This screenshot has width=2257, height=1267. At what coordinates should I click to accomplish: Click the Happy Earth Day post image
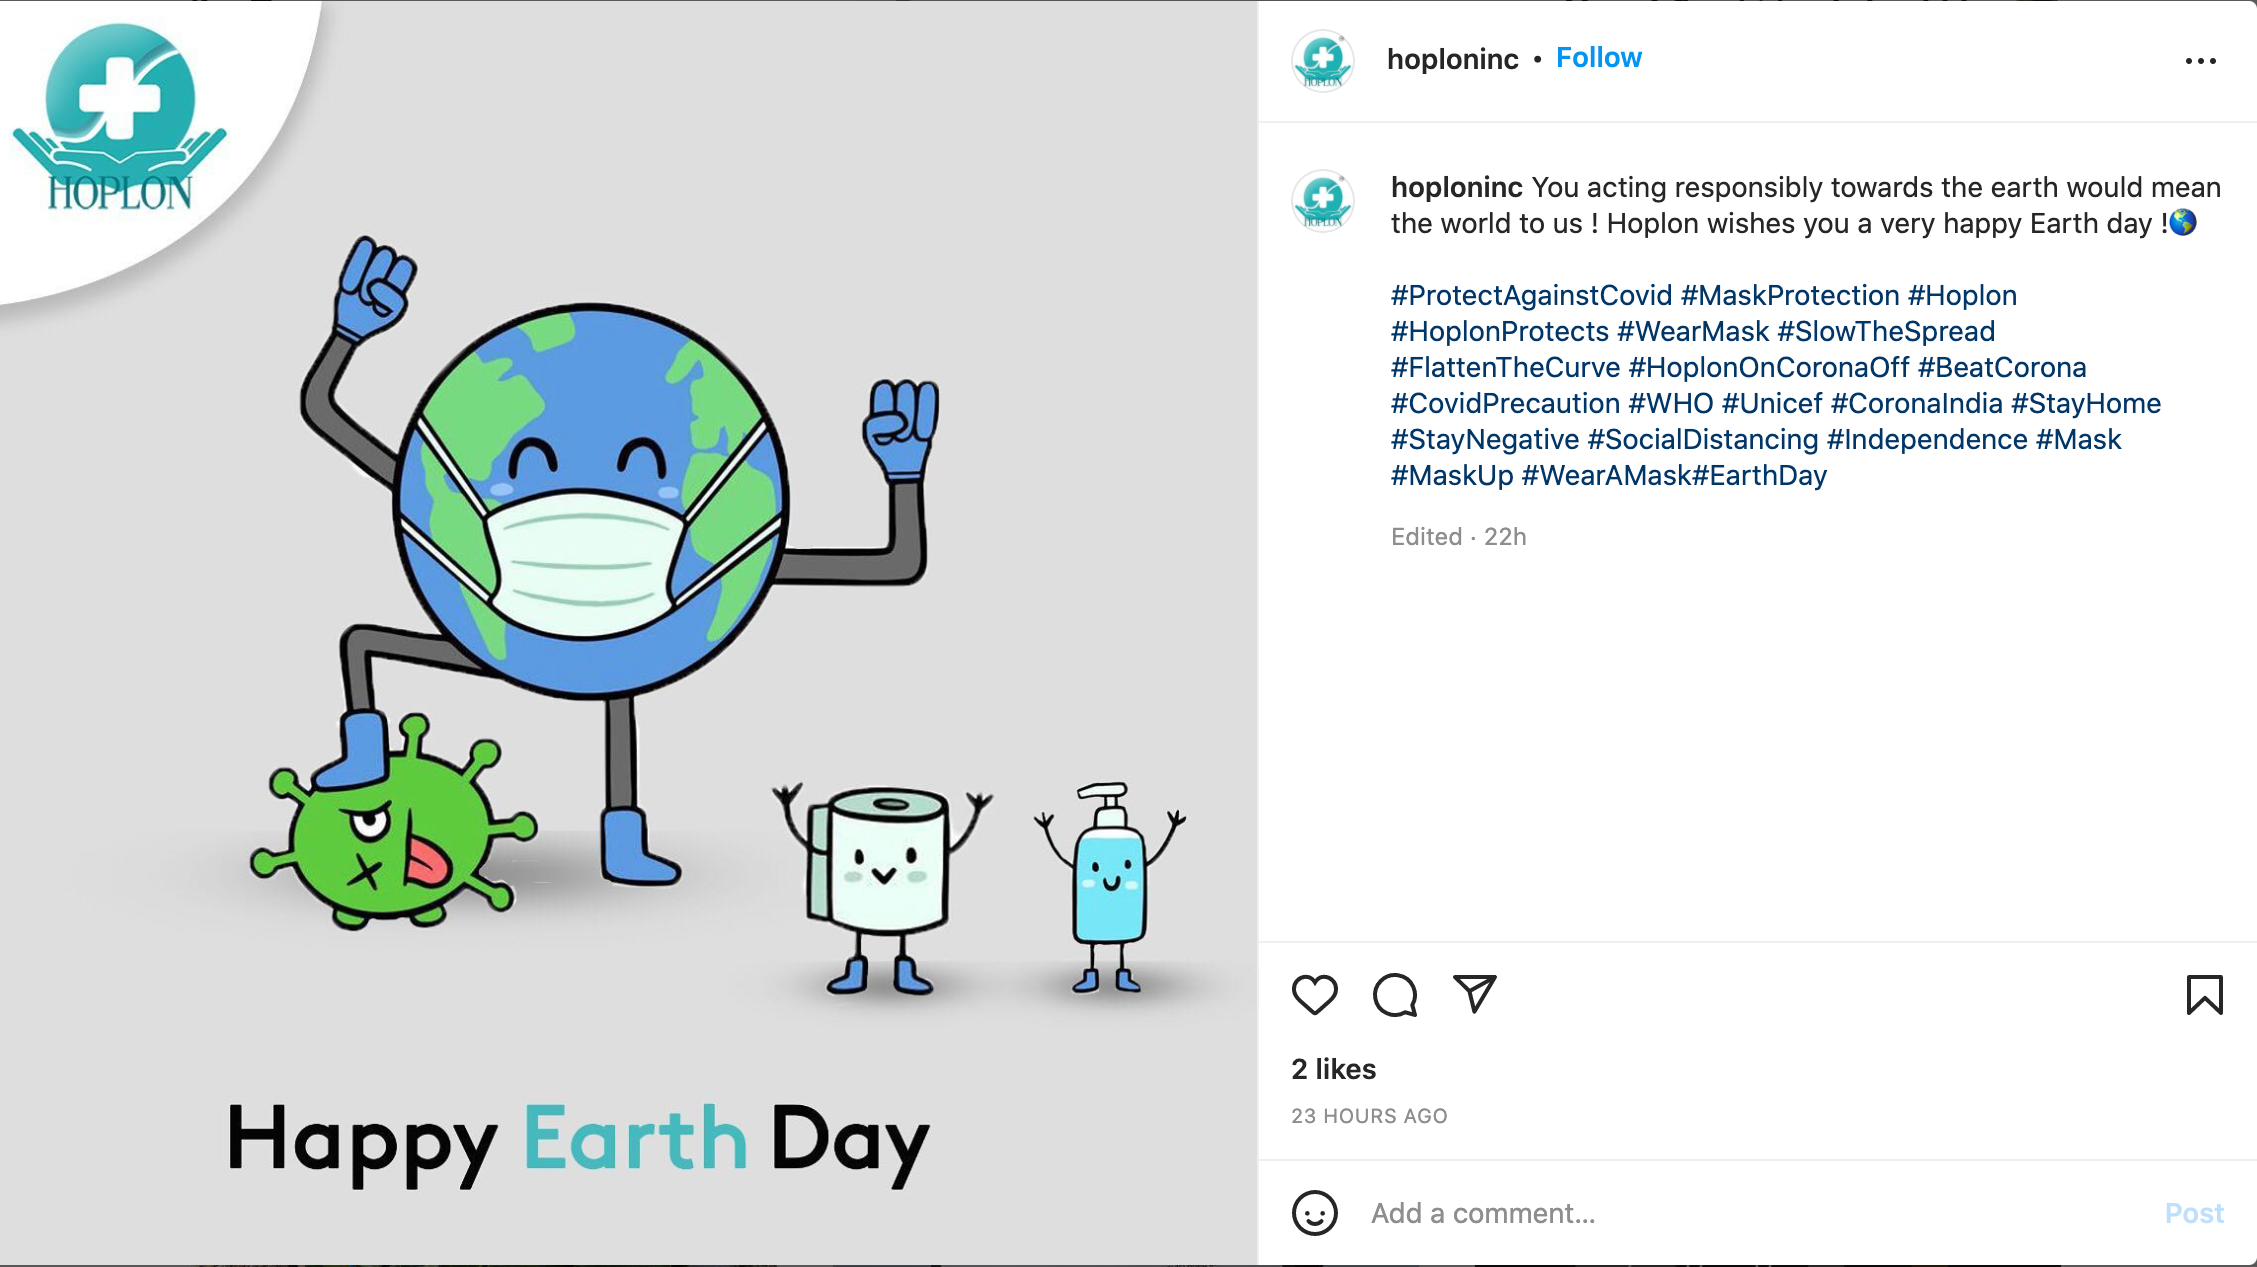(628, 634)
